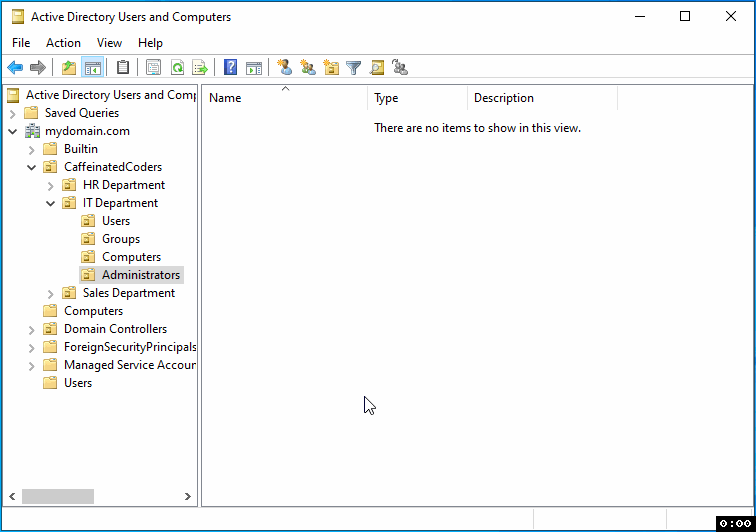
Task: Open the View menu
Action: tap(109, 43)
